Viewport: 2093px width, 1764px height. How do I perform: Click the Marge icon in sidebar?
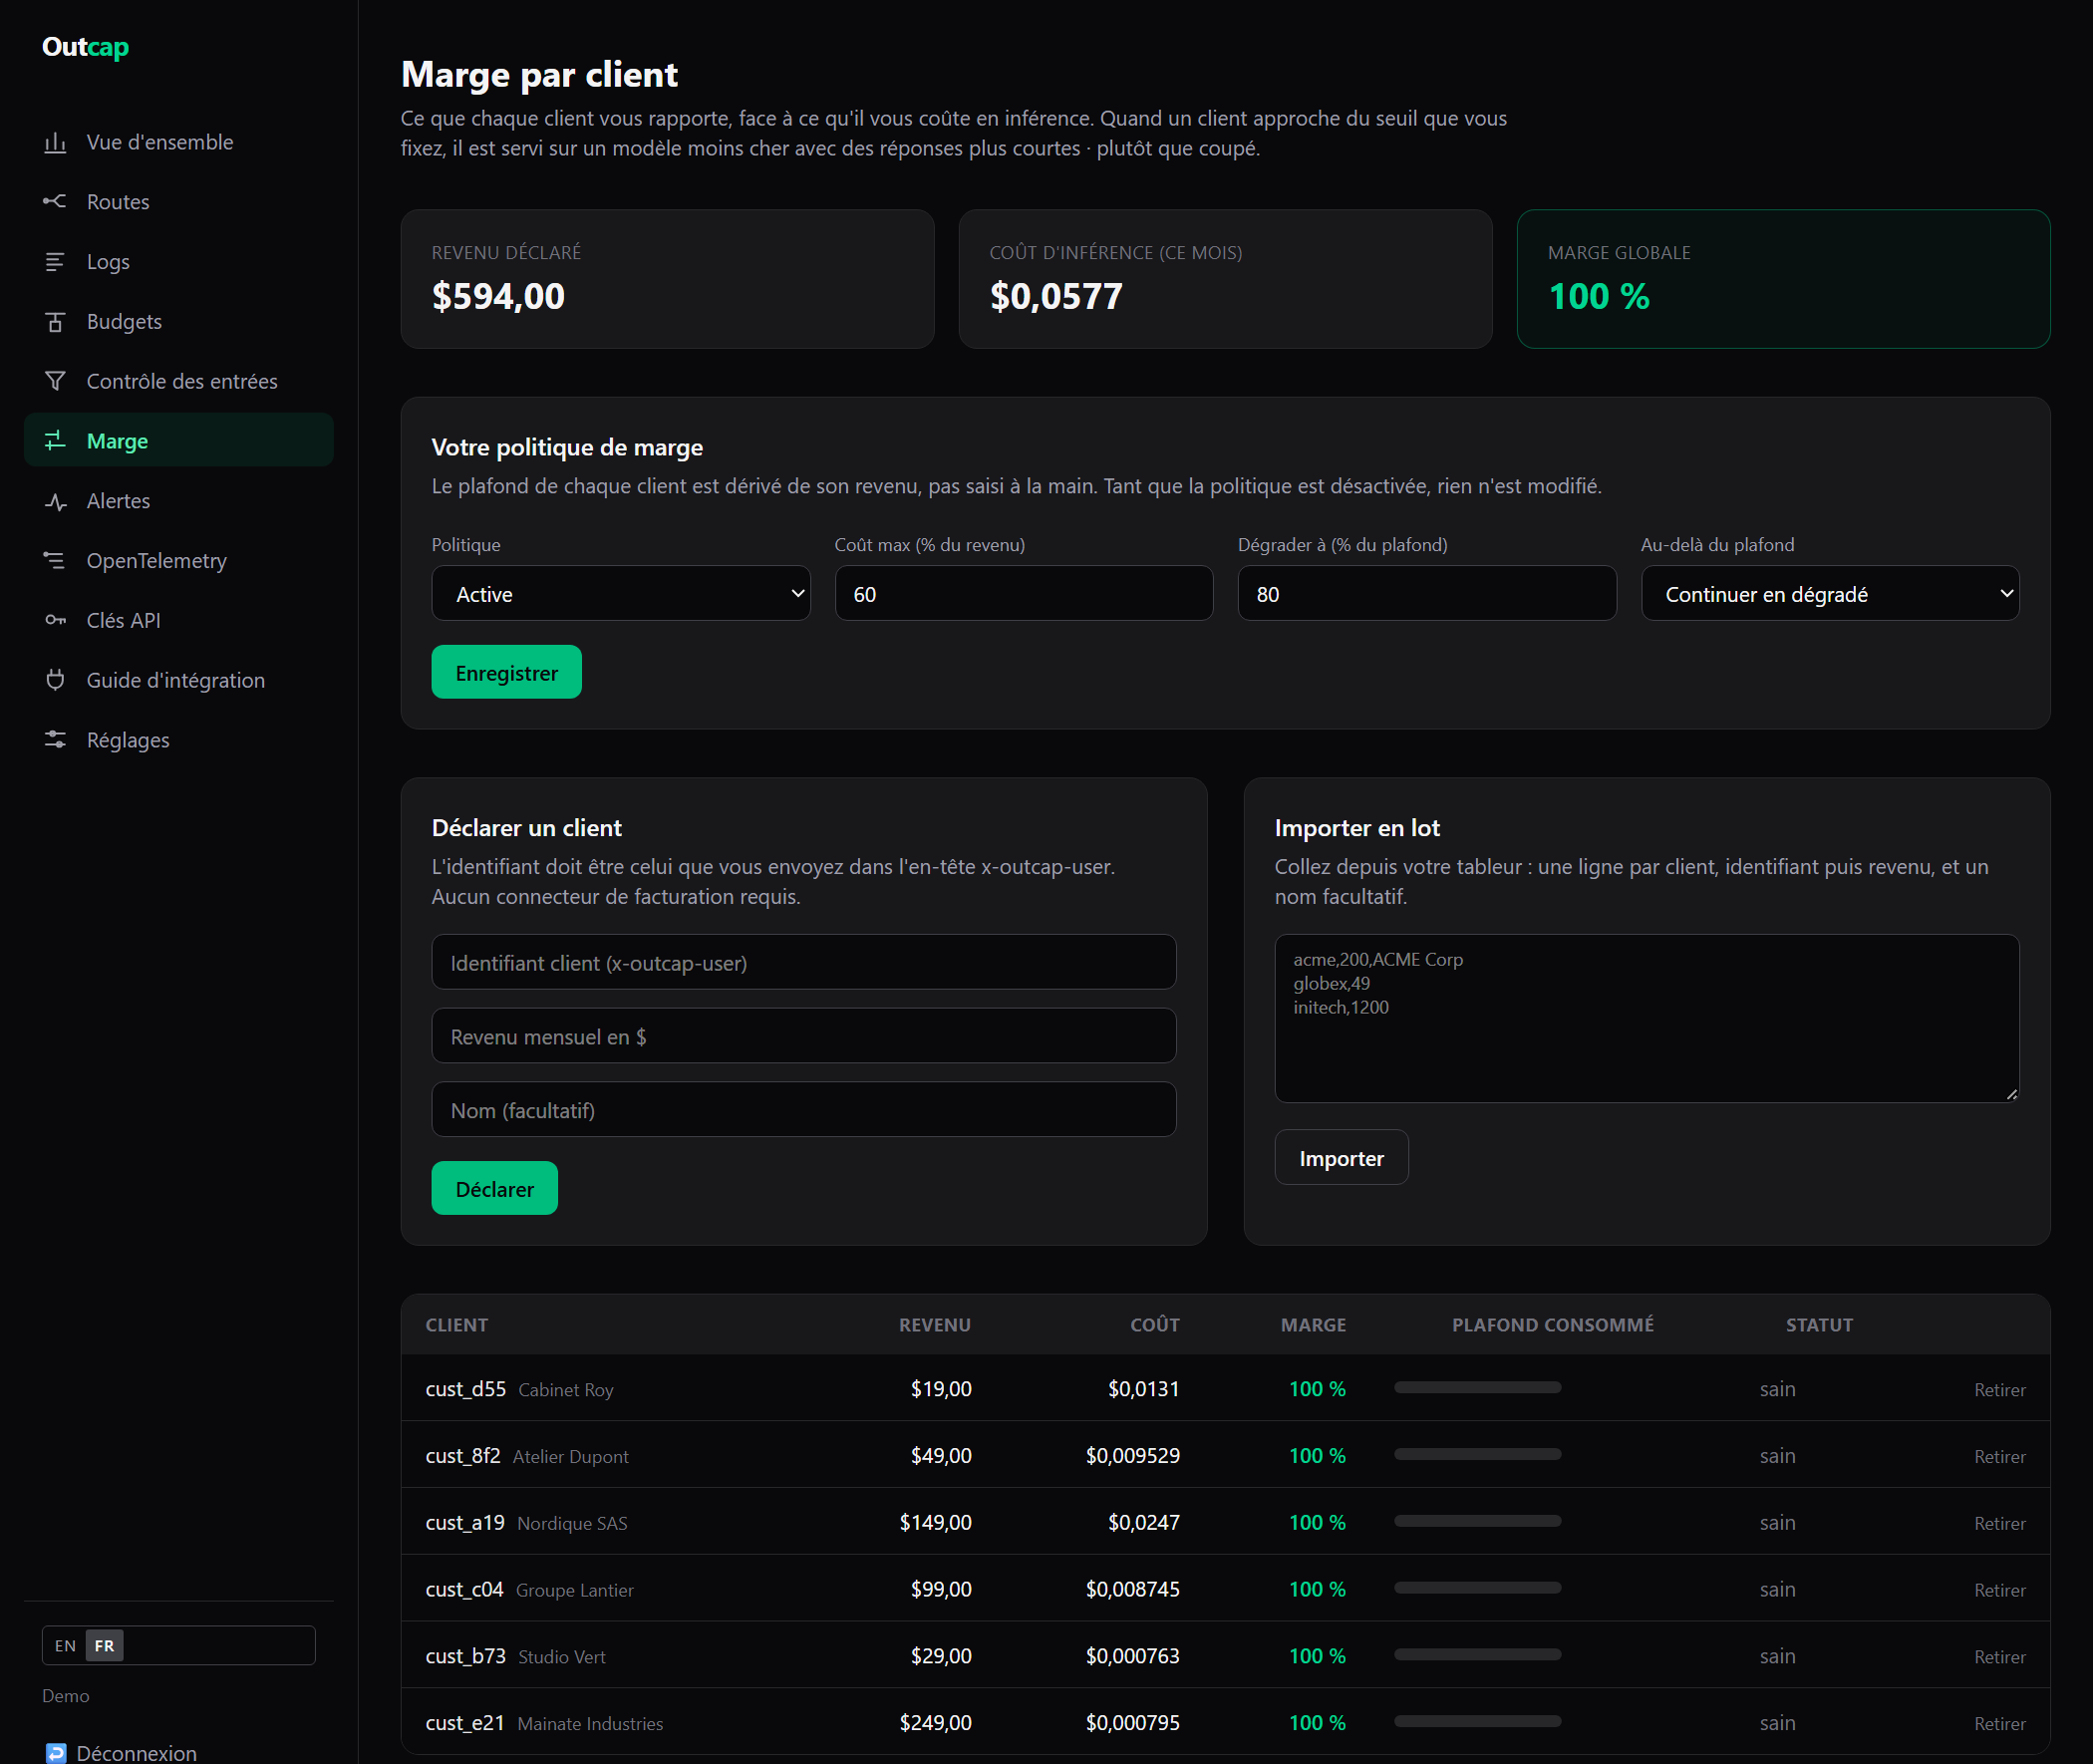(55, 441)
